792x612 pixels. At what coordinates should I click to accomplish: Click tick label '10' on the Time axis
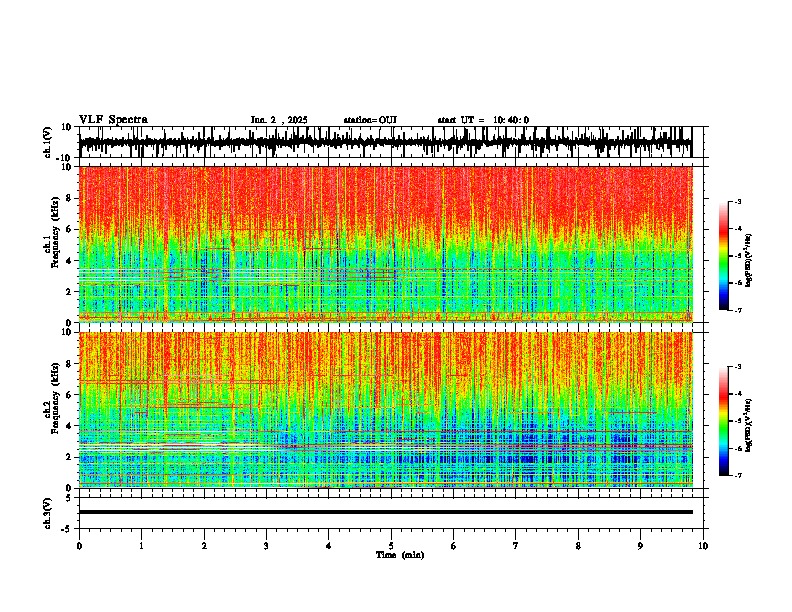703,546
